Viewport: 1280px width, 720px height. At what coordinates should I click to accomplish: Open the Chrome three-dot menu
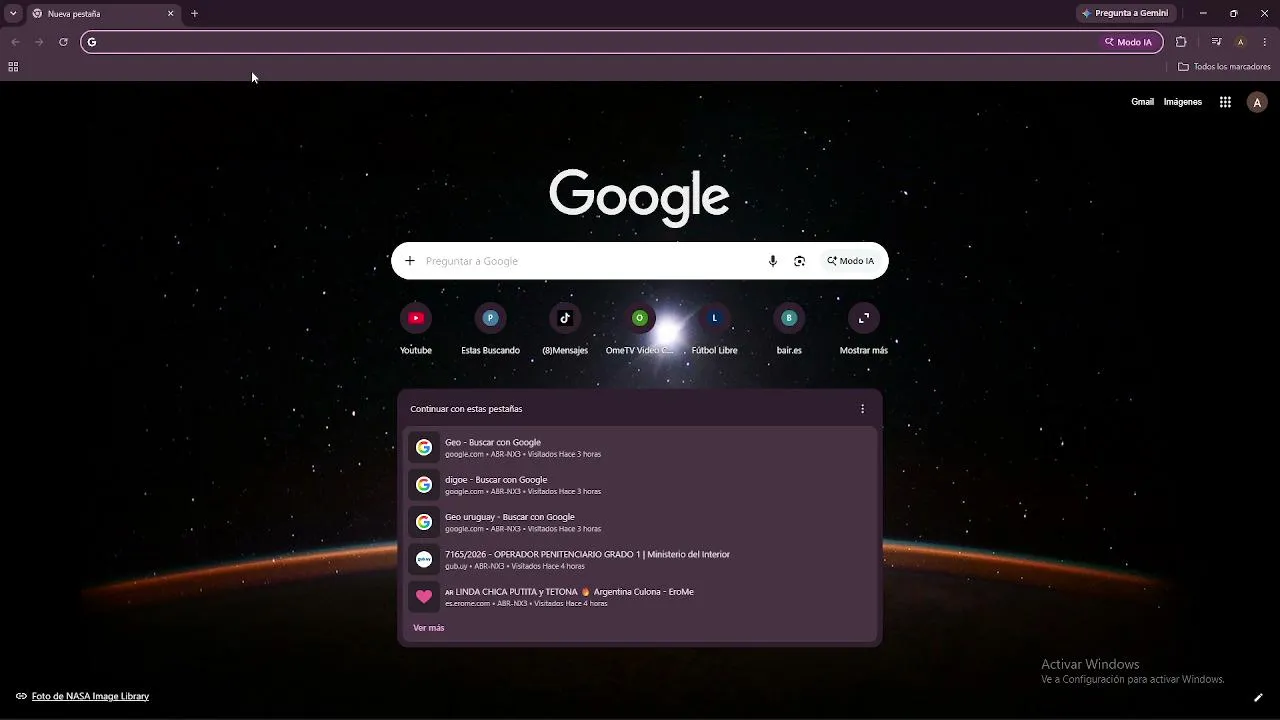click(x=1265, y=42)
